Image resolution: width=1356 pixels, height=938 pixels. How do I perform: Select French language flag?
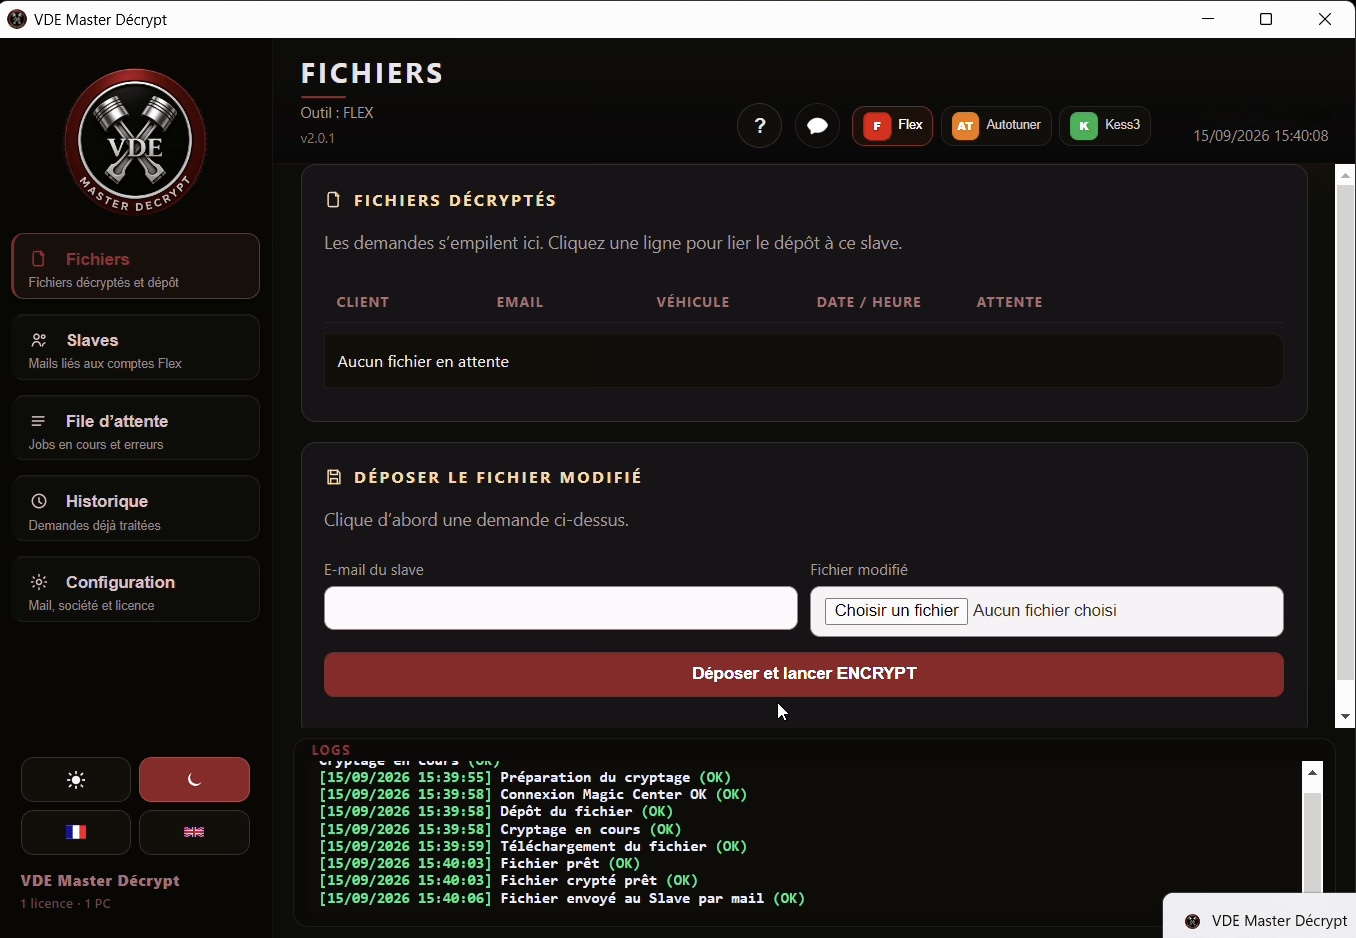pyautogui.click(x=76, y=833)
